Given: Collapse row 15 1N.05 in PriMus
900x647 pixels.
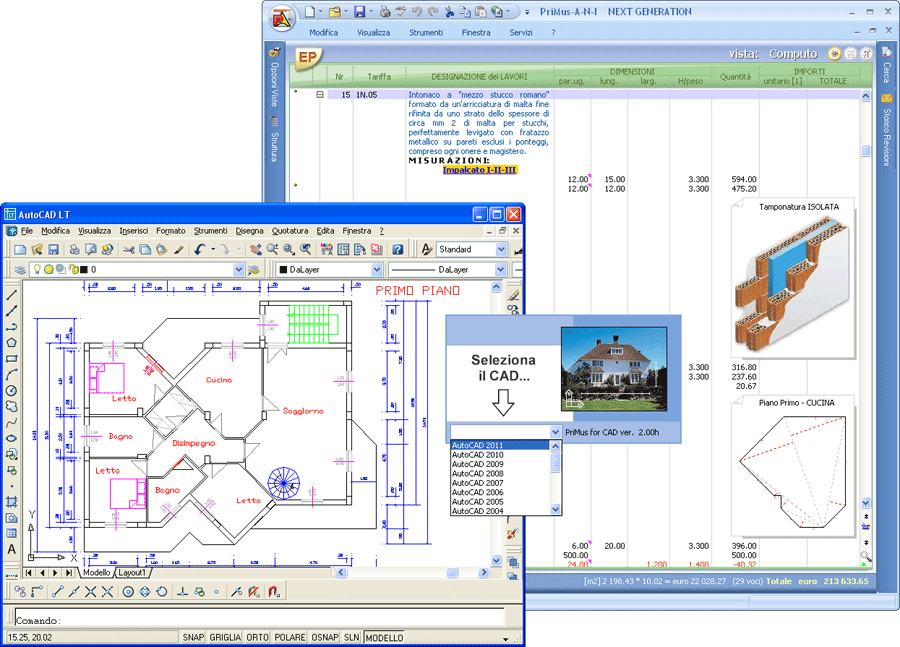Looking at the screenshot, I should [x=320, y=95].
